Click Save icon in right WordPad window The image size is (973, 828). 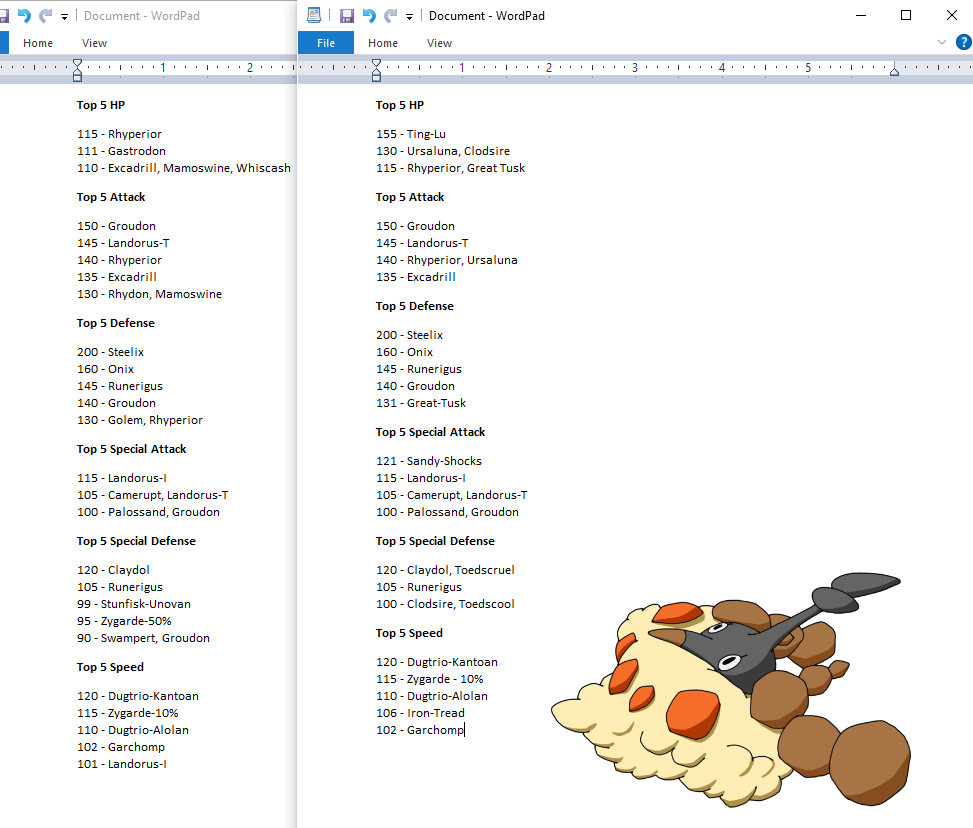point(347,16)
